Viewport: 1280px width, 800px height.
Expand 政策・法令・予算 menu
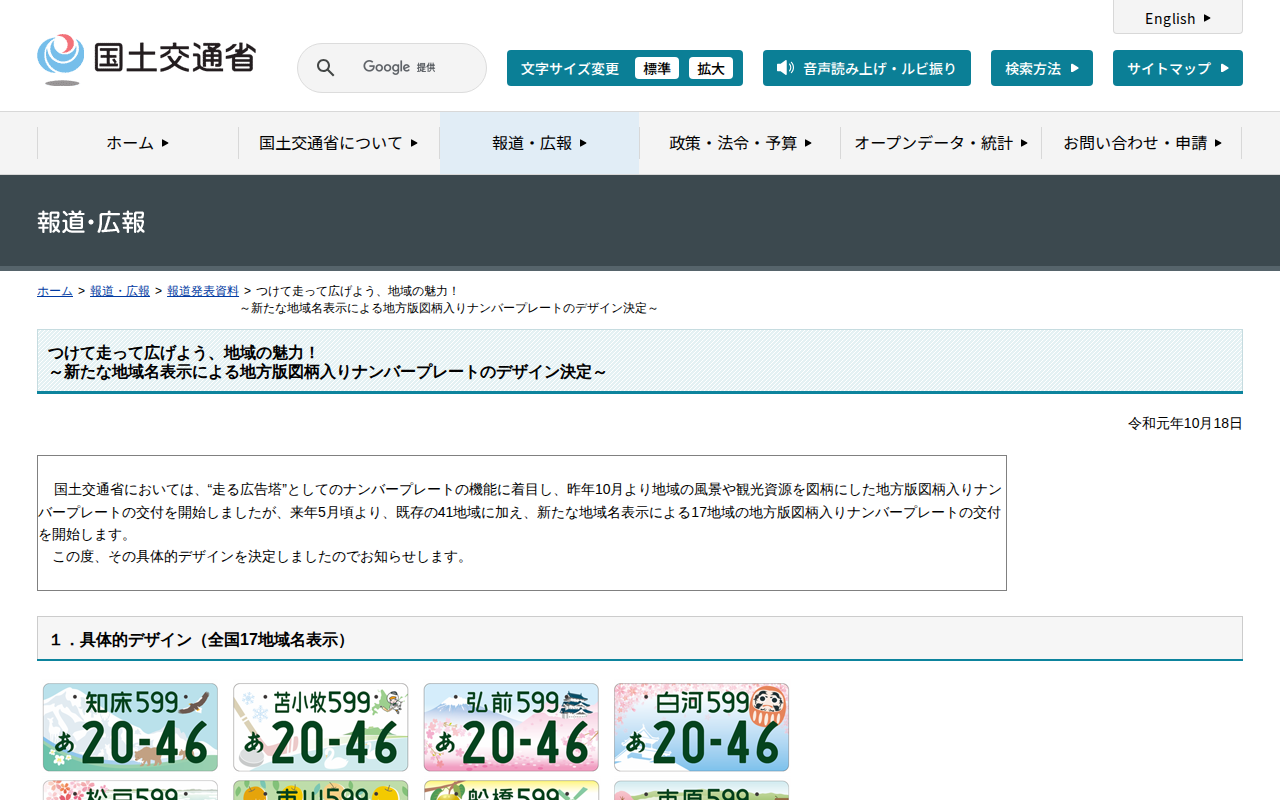point(740,143)
